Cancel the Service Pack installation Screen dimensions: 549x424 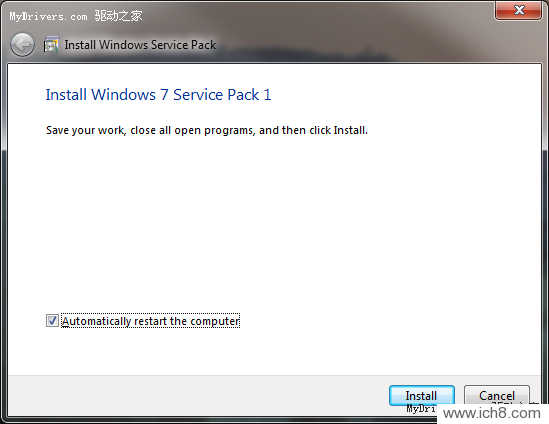[496, 396]
